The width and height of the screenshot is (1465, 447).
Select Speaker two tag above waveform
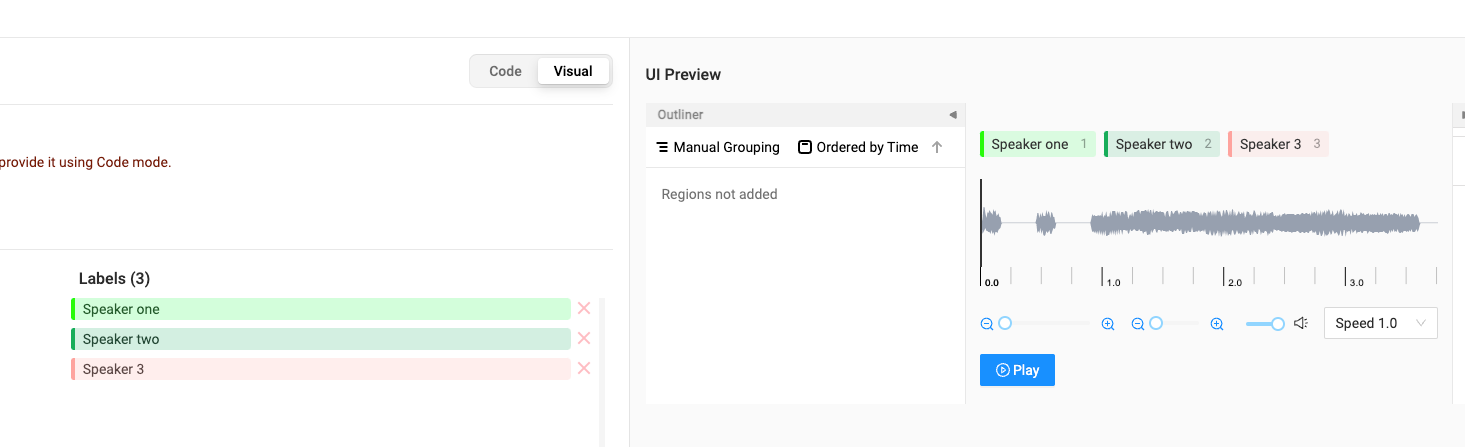(x=1161, y=144)
